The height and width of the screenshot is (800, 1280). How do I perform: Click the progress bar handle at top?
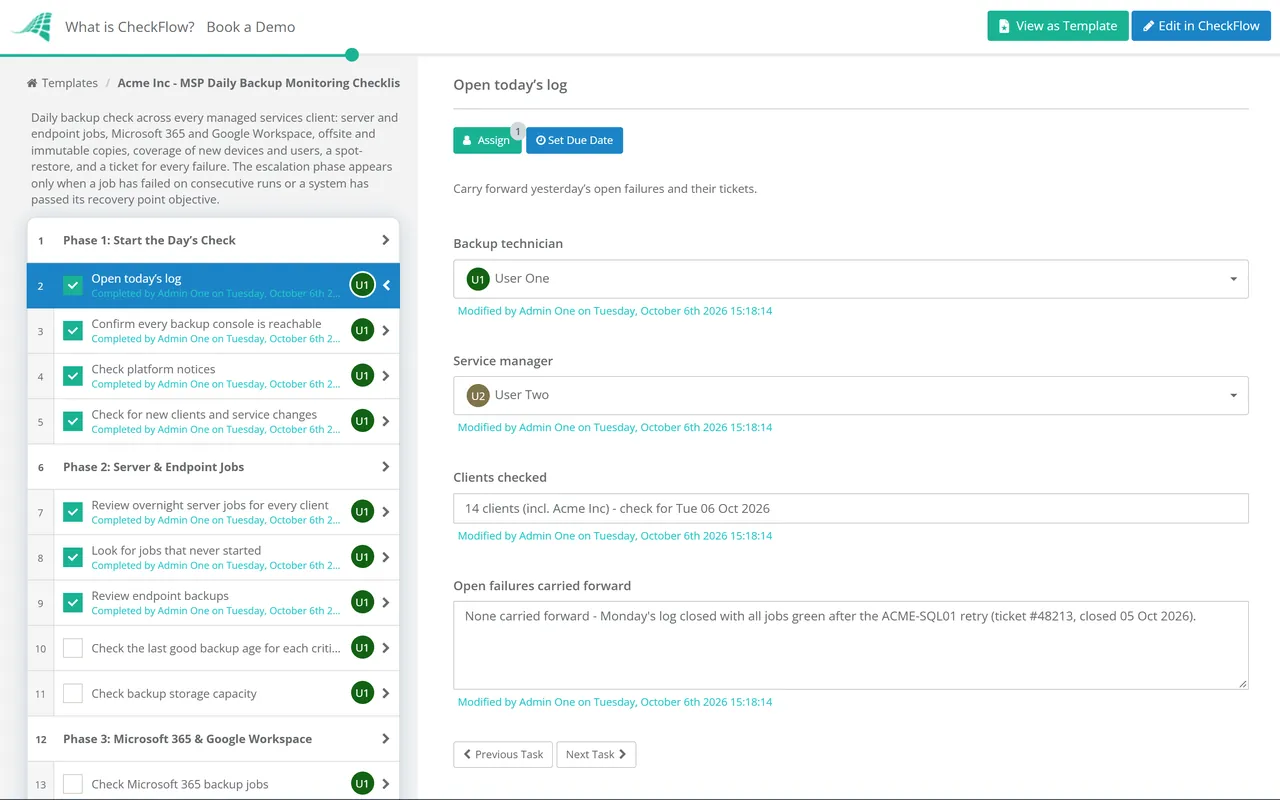point(351,55)
